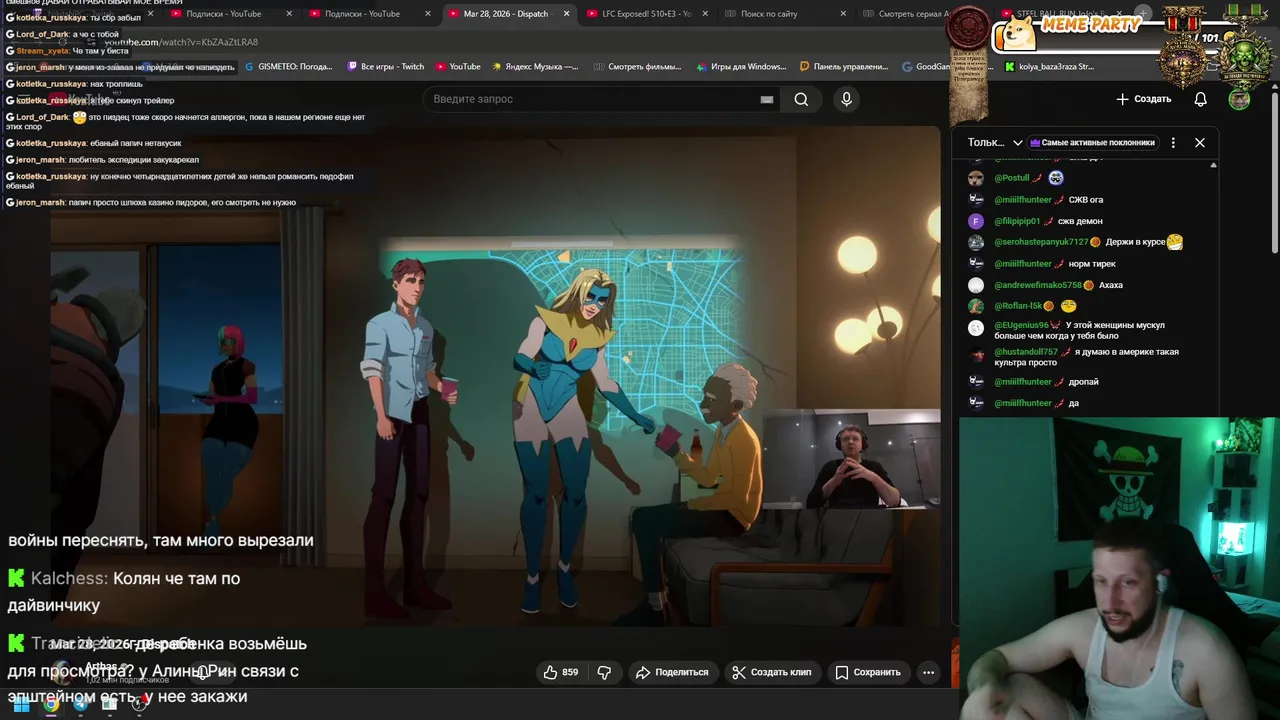Viewport: 1280px width, 720px height.
Task: Open GoodGame bookmark
Action: pyautogui.click(x=927, y=67)
